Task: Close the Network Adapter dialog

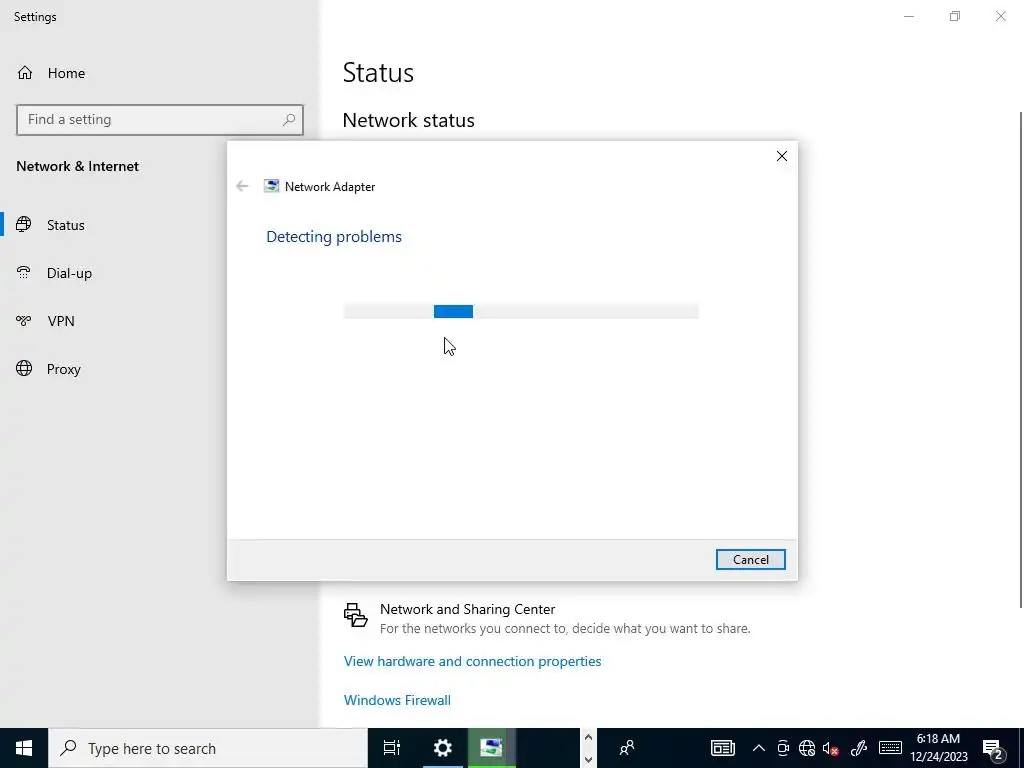Action: pyautogui.click(x=782, y=156)
